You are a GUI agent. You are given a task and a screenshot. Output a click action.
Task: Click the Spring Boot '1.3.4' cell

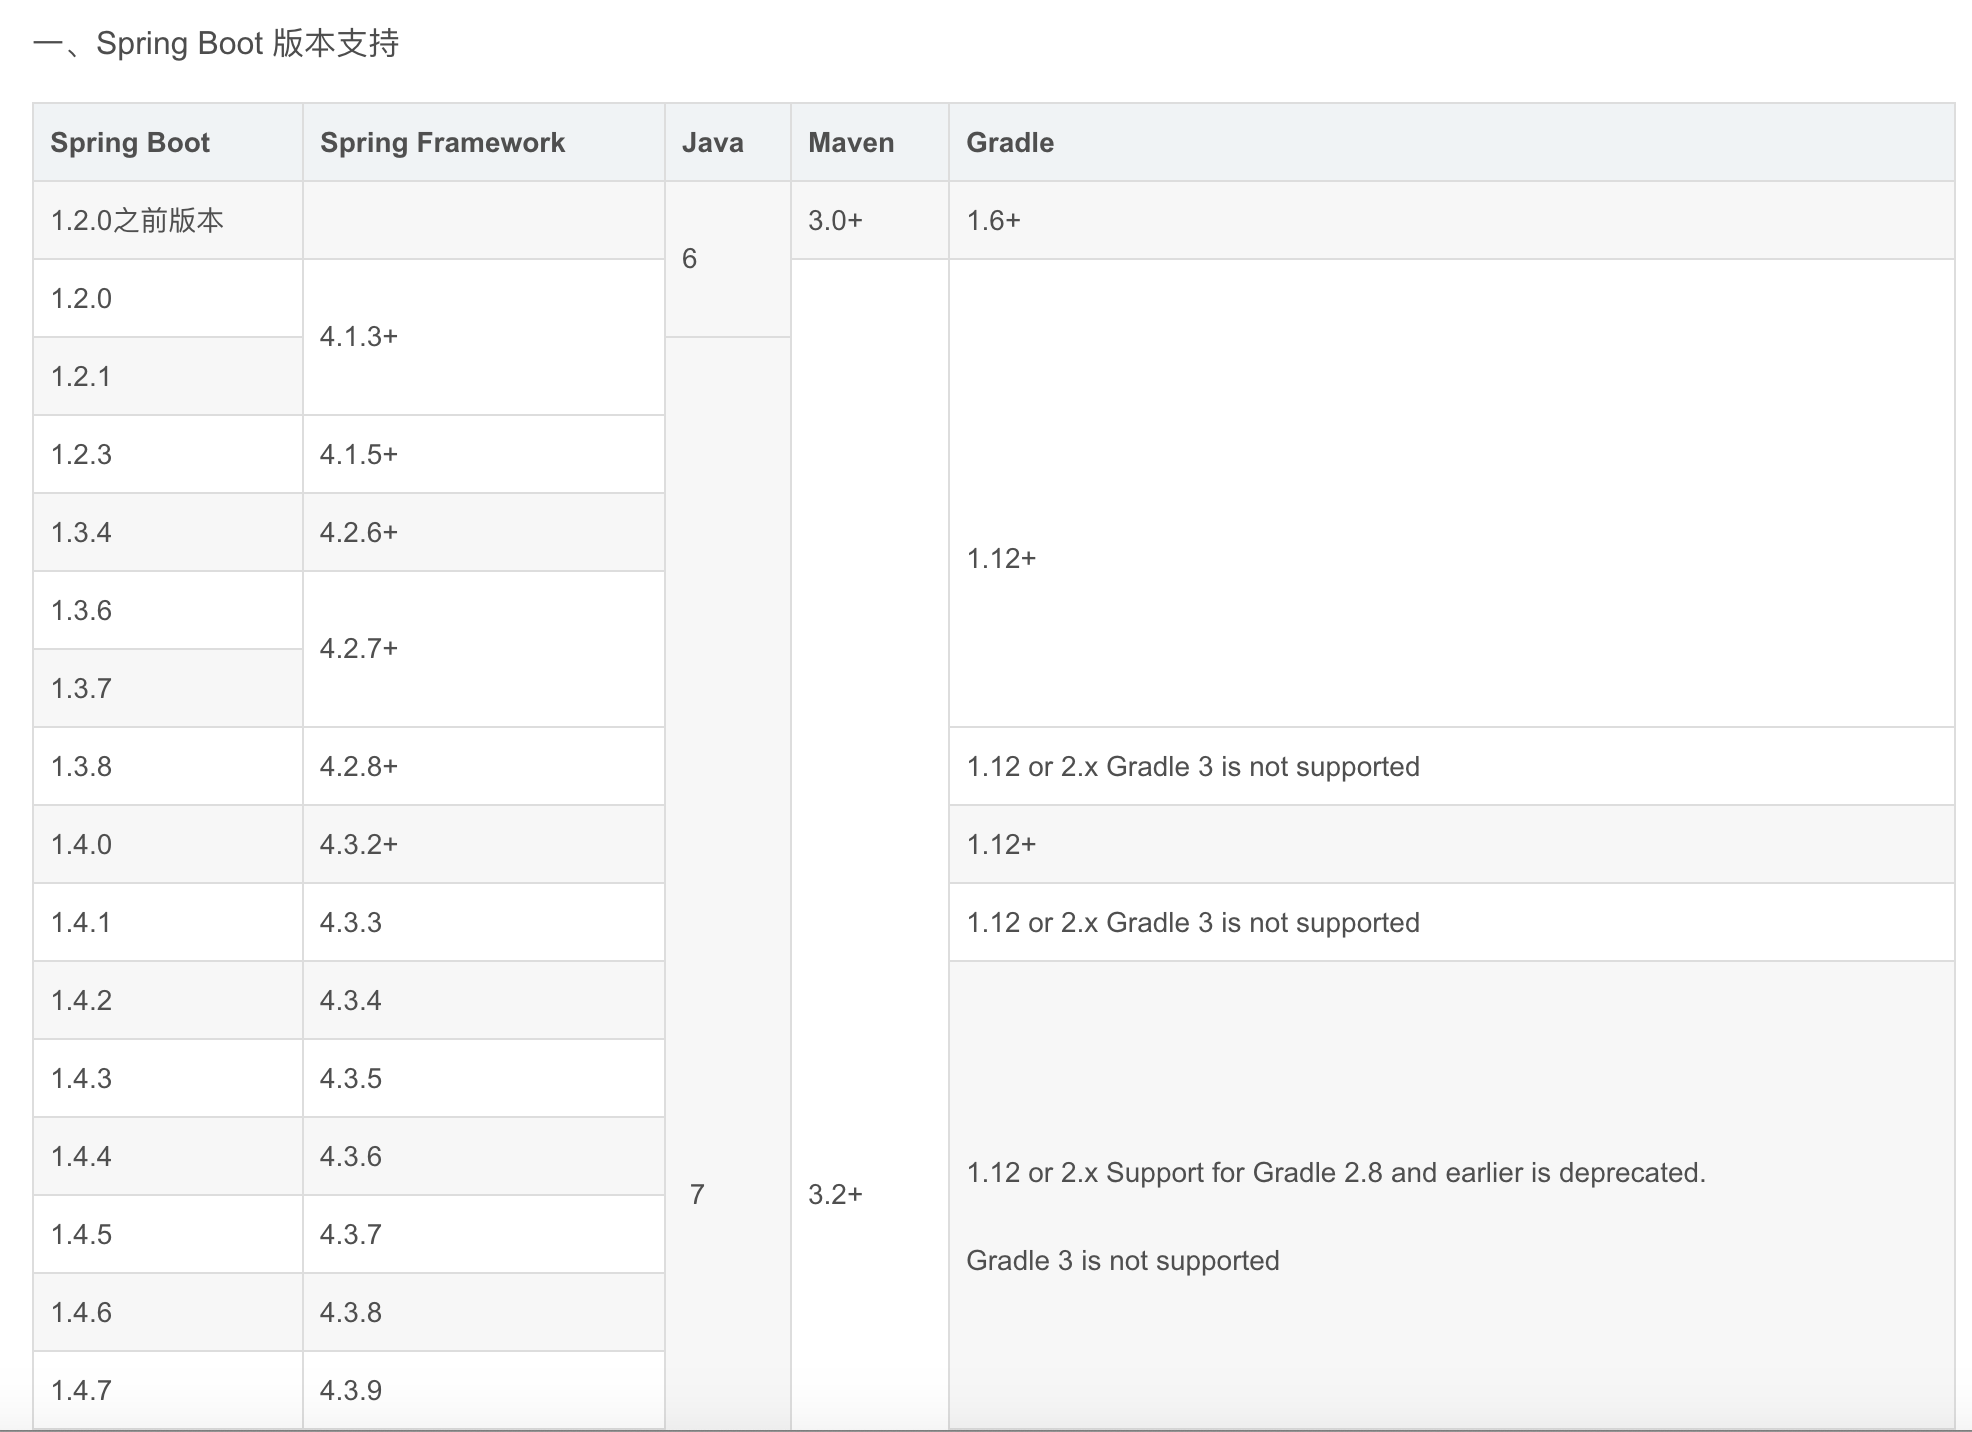point(168,532)
